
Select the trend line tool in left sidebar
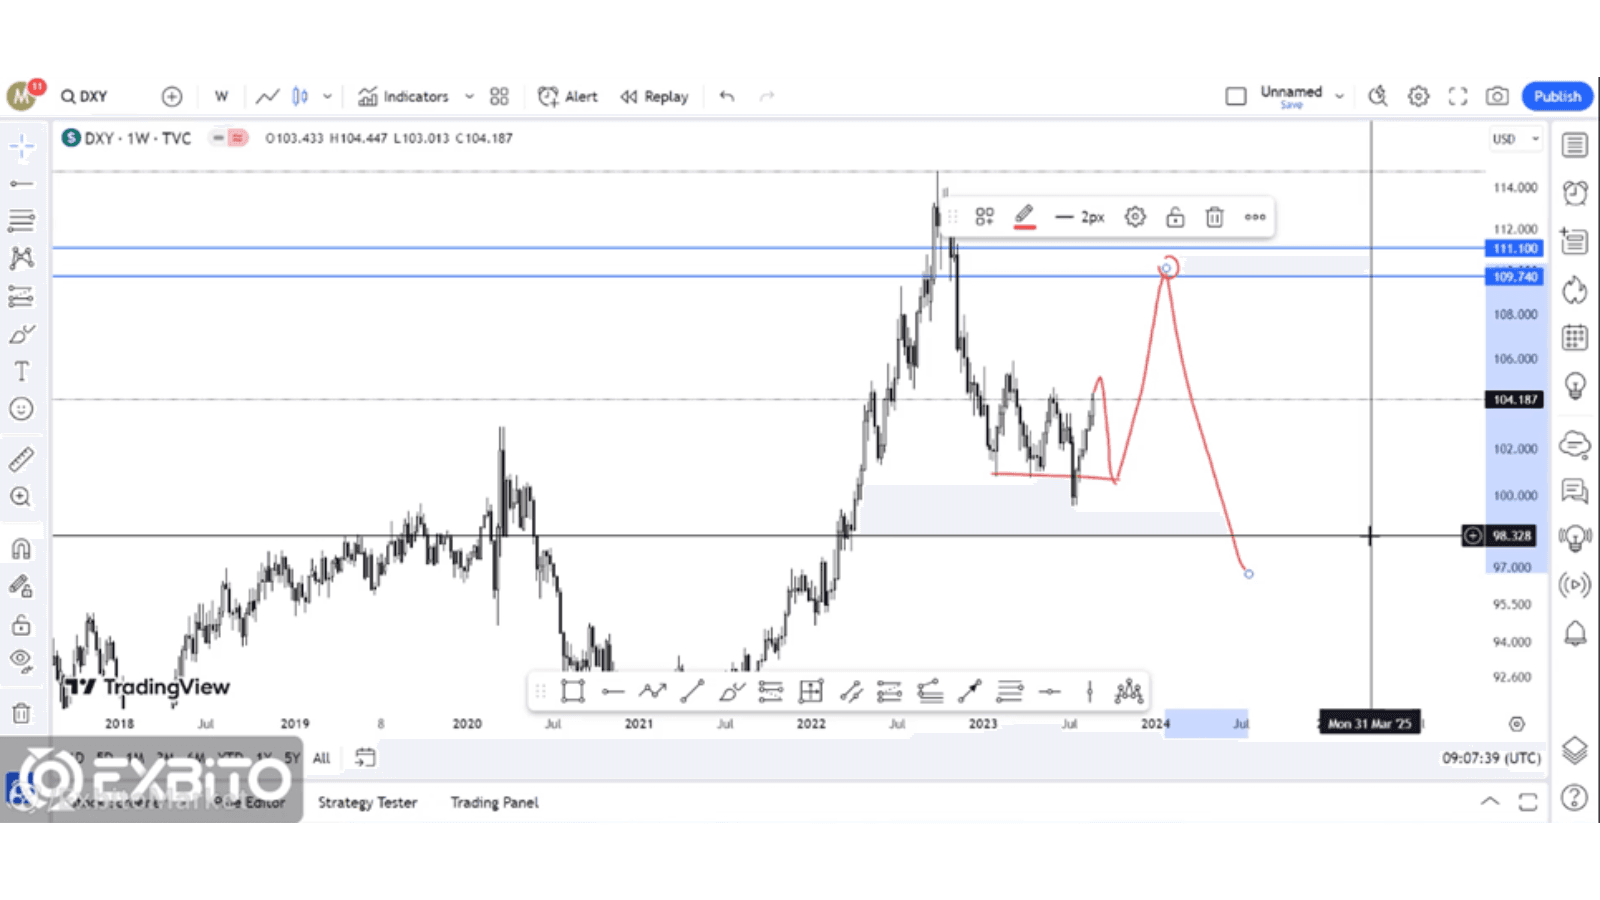pos(21,184)
